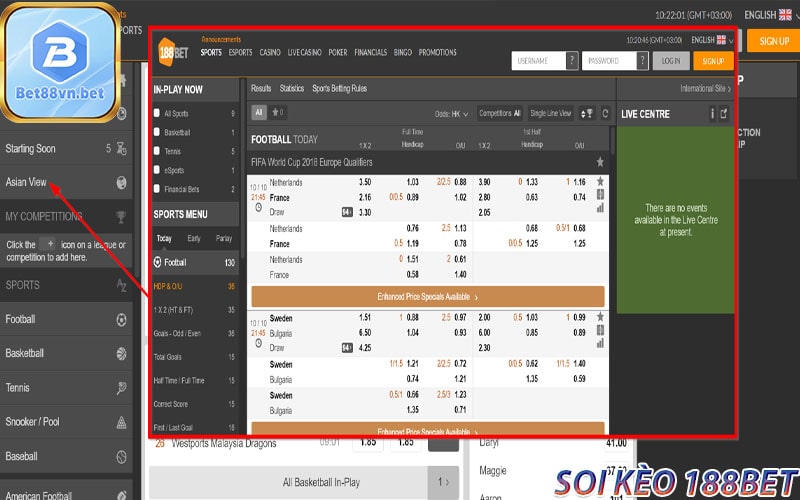This screenshot has height=500, width=800.
Task: Favorite the FIFA World Cup 2018 Europe Qualifiers league star
Action: pyautogui.click(x=600, y=162)
